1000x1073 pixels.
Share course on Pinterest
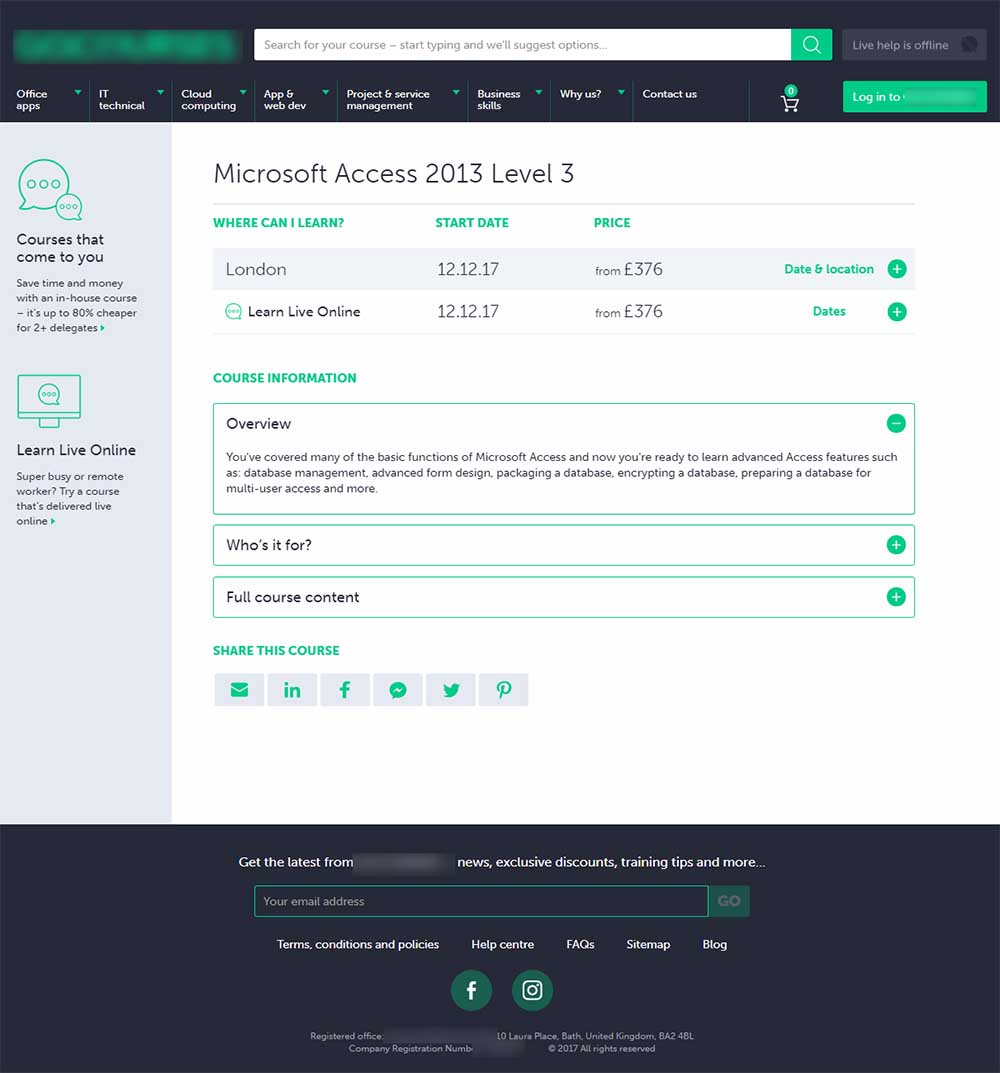(504, 690)
